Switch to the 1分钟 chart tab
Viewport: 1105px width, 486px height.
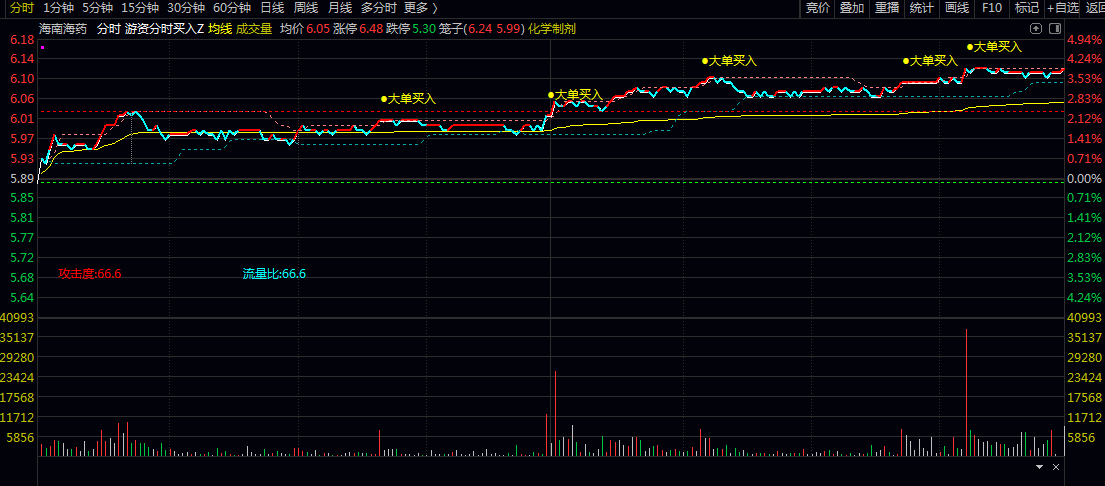(x=58, y=8)
